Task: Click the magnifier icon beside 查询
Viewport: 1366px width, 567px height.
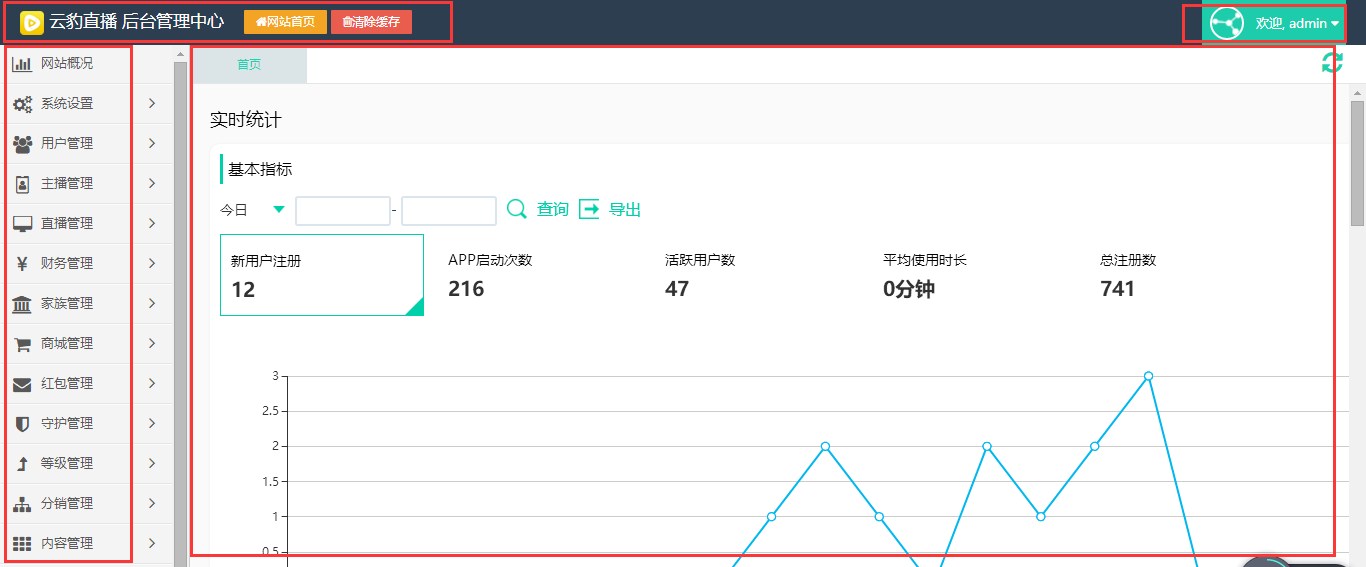Action: pyautogui.click(x=517, y=209)
